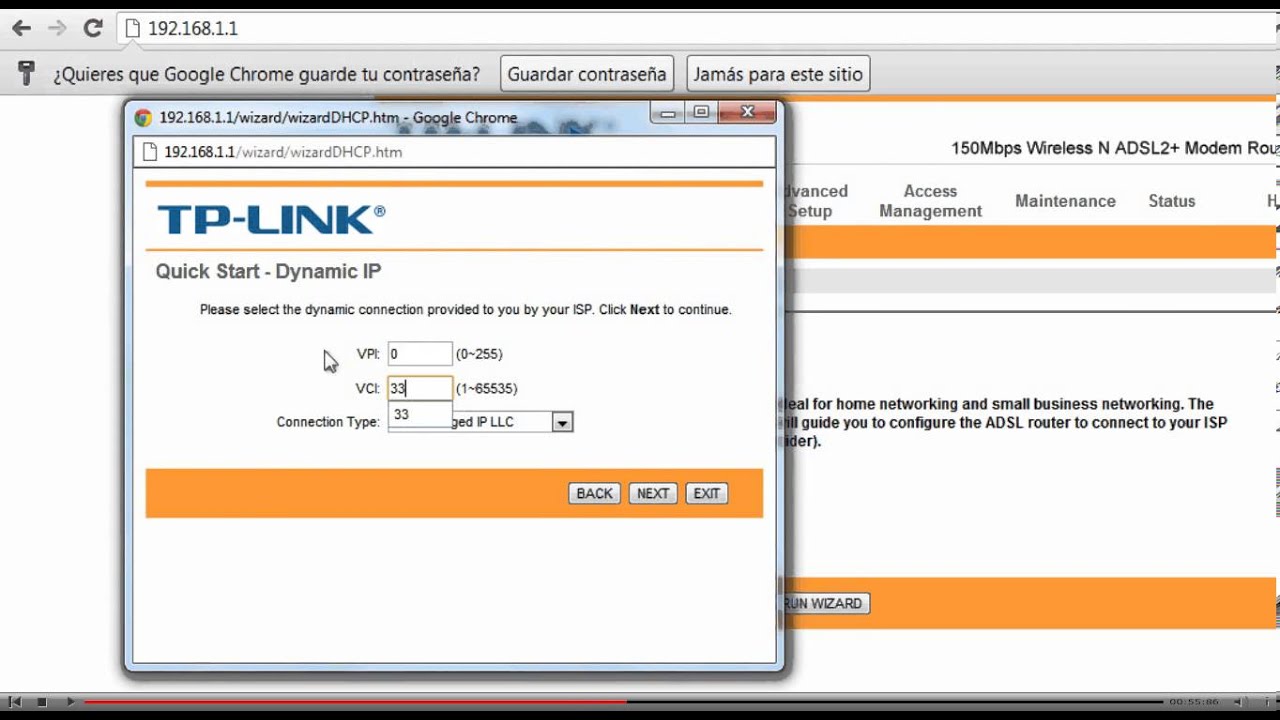Click the key icon in the password bar
1280x720 pixels.
click(x=27, y=73)
